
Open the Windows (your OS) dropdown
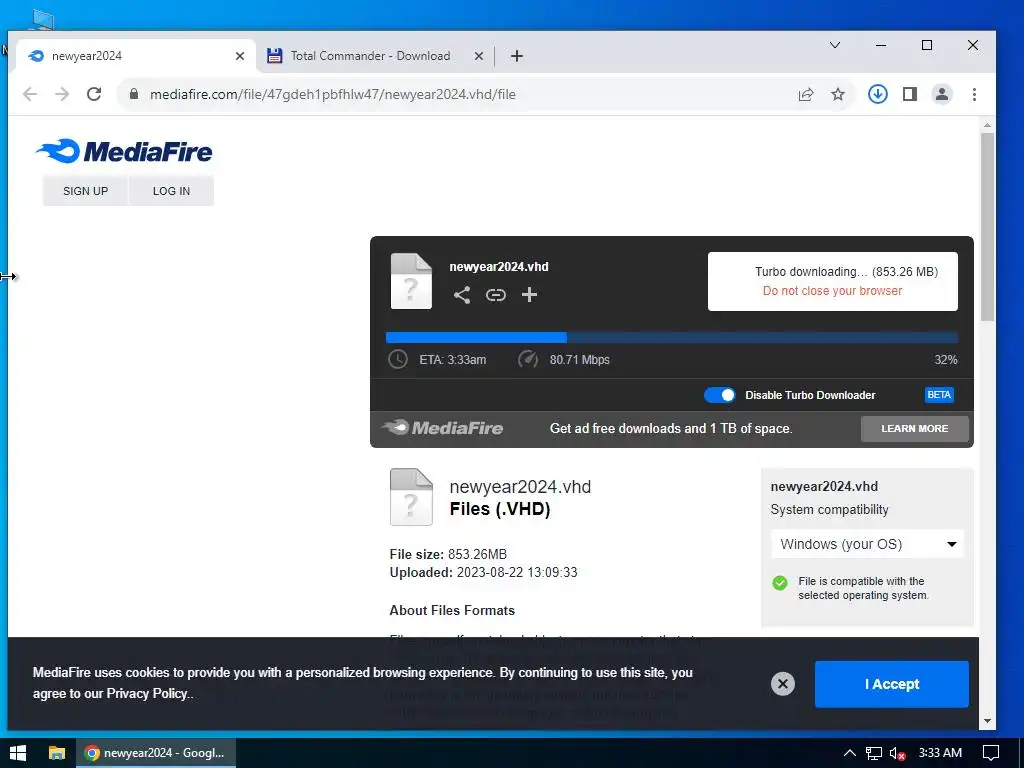click(868, 544)
